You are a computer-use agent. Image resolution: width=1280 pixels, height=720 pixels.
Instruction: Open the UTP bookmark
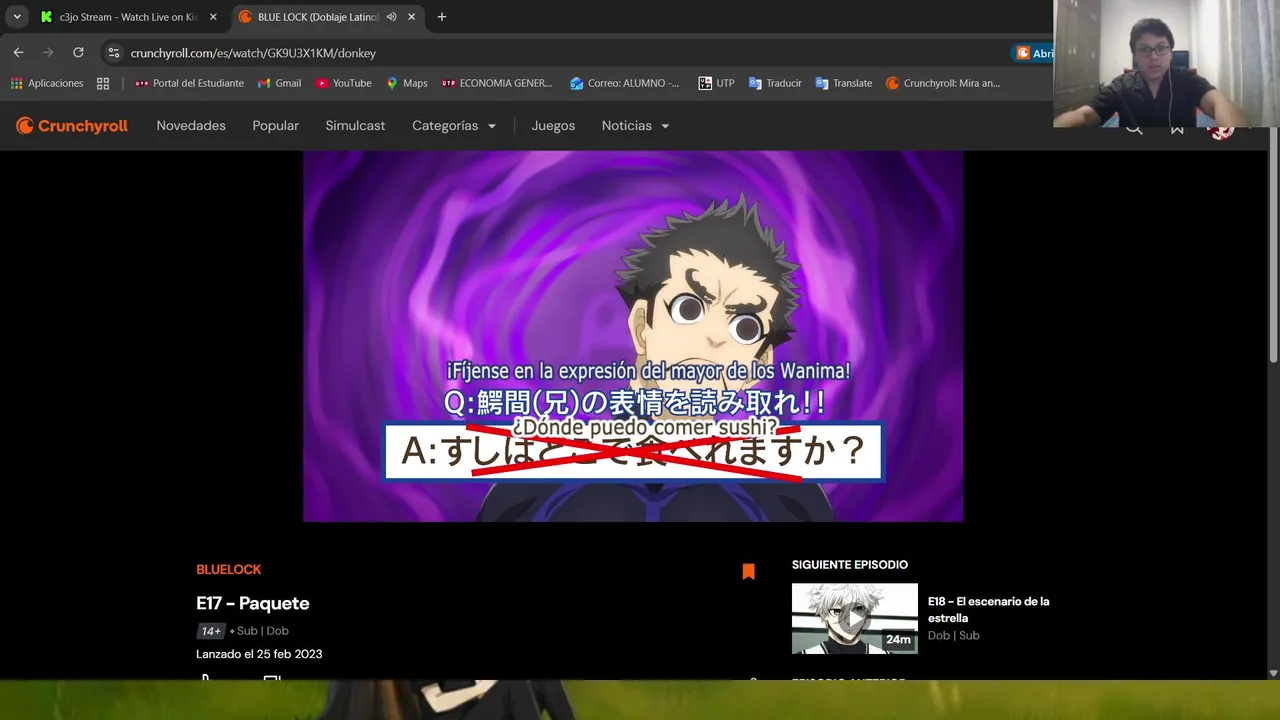[716, 83]
